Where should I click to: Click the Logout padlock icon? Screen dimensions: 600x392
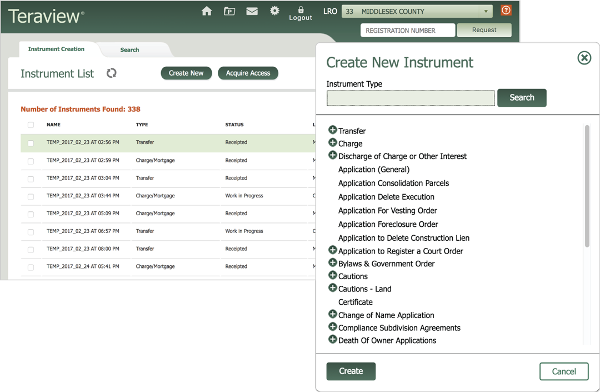pos(301,10)
